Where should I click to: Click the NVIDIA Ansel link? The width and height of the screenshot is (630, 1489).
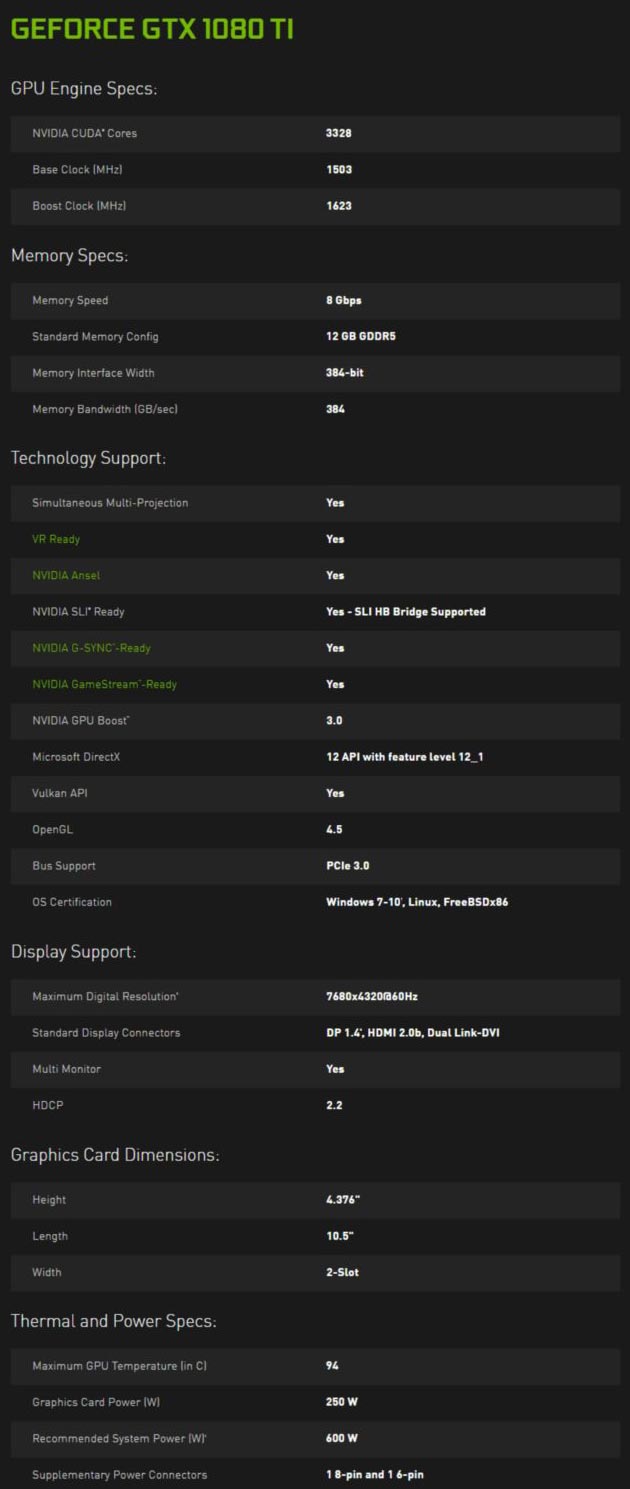pyautogui.click(x=66, y=575)
